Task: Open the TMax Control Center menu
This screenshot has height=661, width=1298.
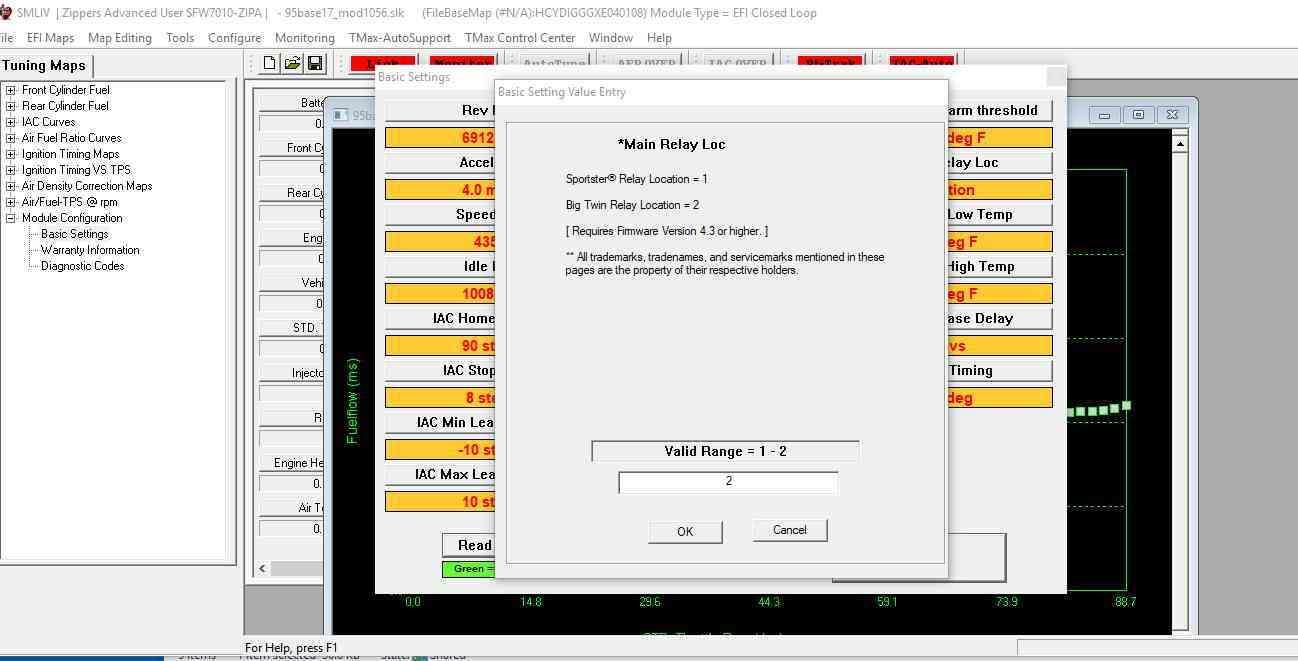Action: coord(519,38)
